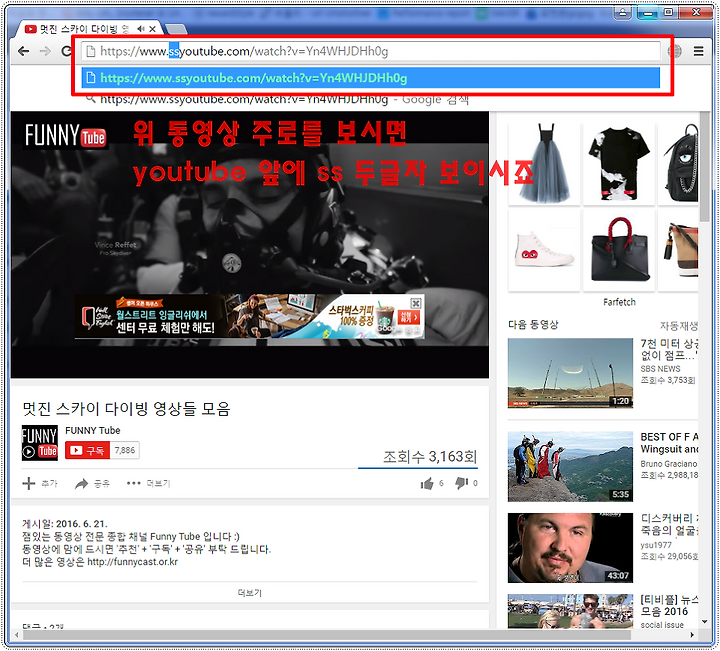The height and width of the screenshot is (651, 720).
Task: Click the FUNNY Tube watermark logo
Action: point(66,135)
